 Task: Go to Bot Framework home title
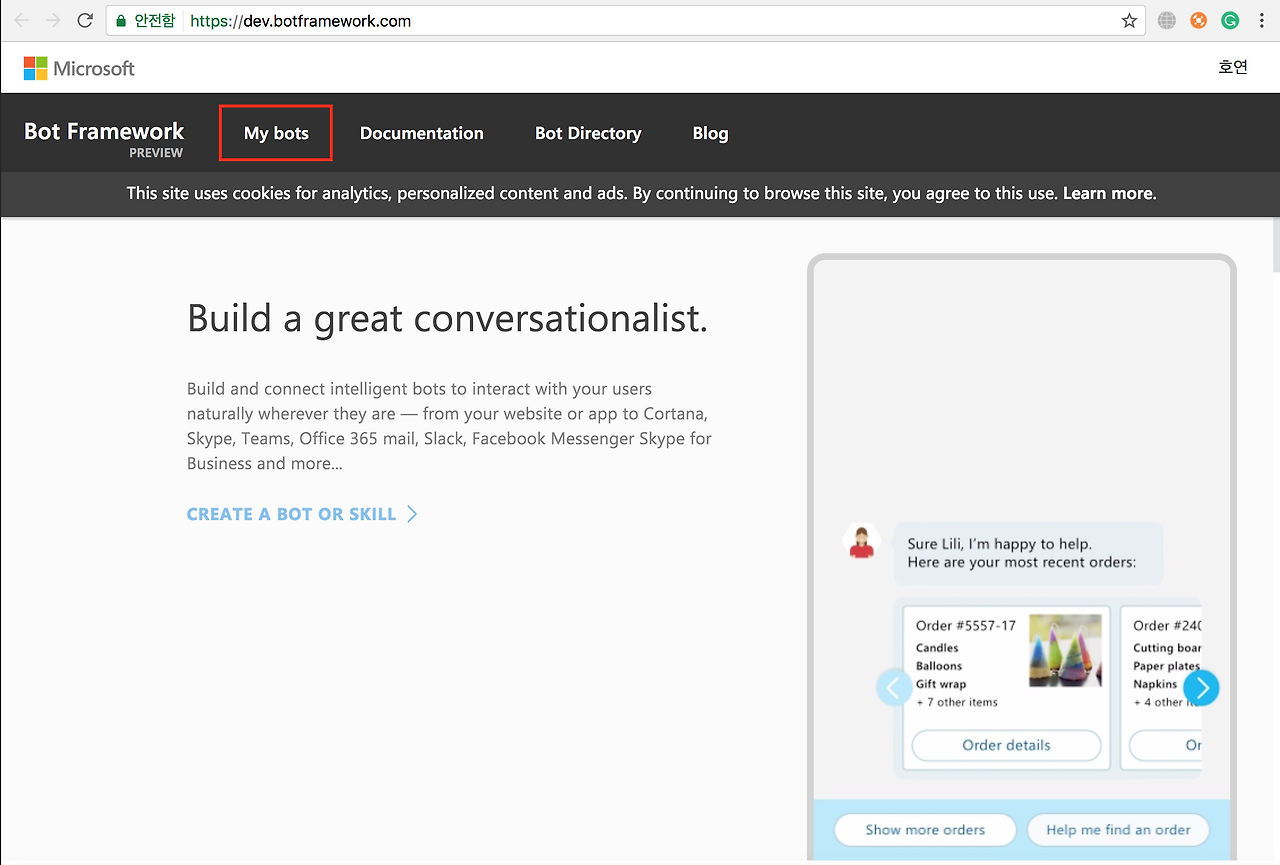104,131
